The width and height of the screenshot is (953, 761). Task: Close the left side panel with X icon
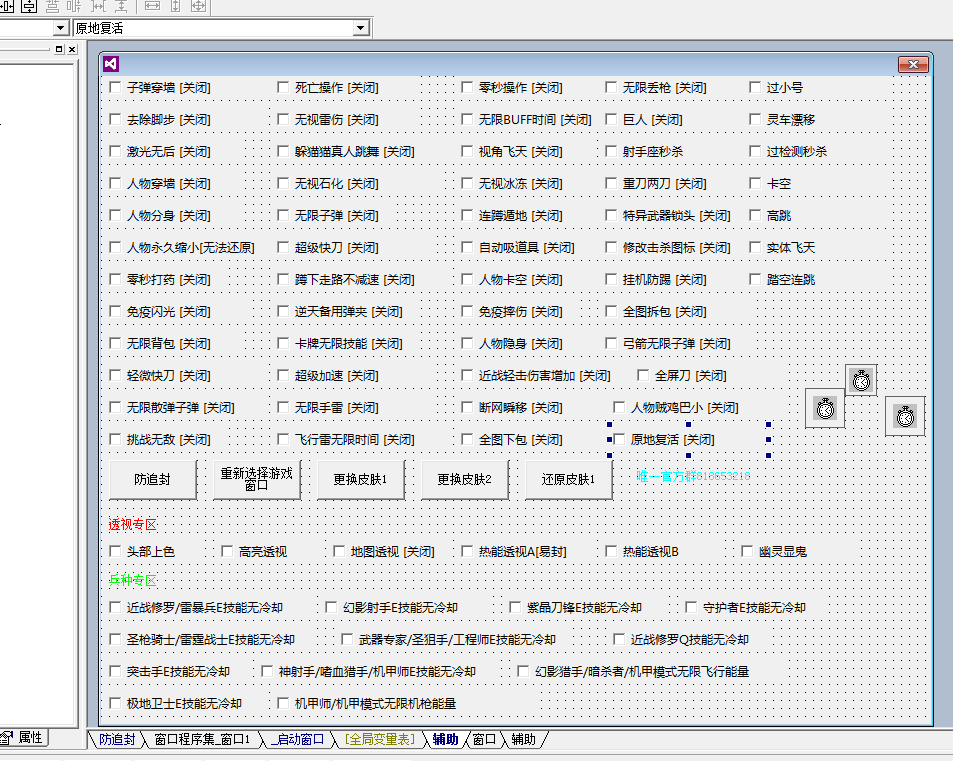tap(71, 49)
